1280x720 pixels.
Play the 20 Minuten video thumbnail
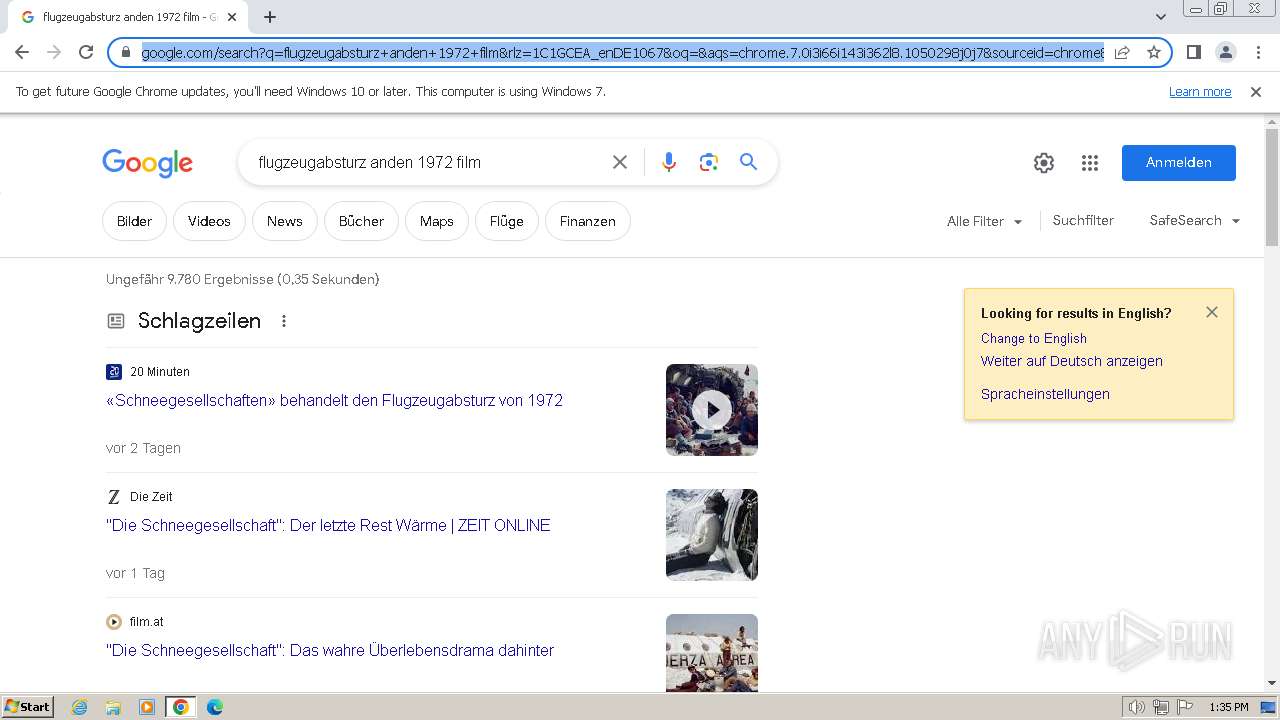pyautogui.click(x=712, y=410)
